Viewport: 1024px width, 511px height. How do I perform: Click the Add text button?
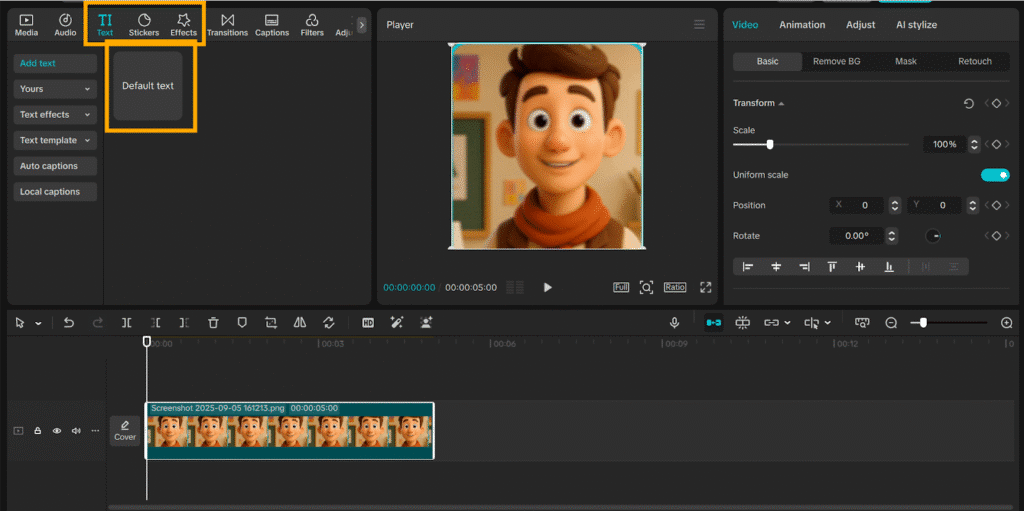55,63
